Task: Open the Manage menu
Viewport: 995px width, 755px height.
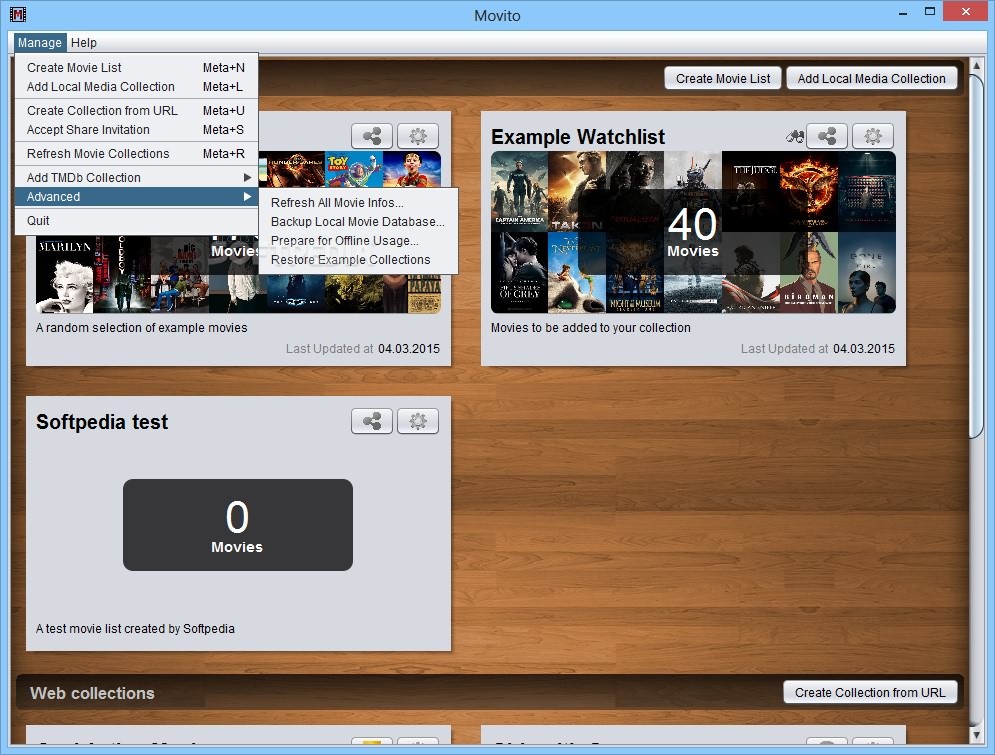Action: click(39, 43)
